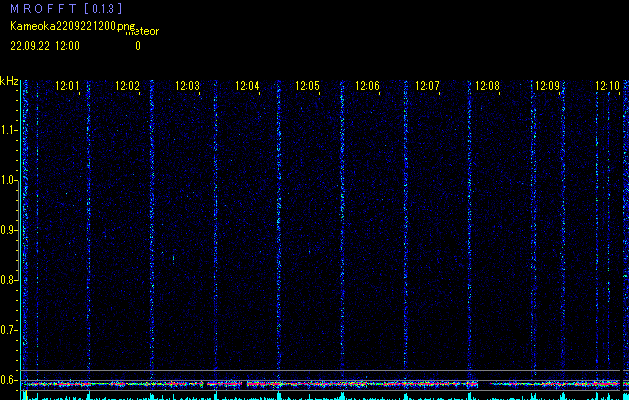Click the 12:02 time marker
Screen dimensions: 629x400
point(127,86)
